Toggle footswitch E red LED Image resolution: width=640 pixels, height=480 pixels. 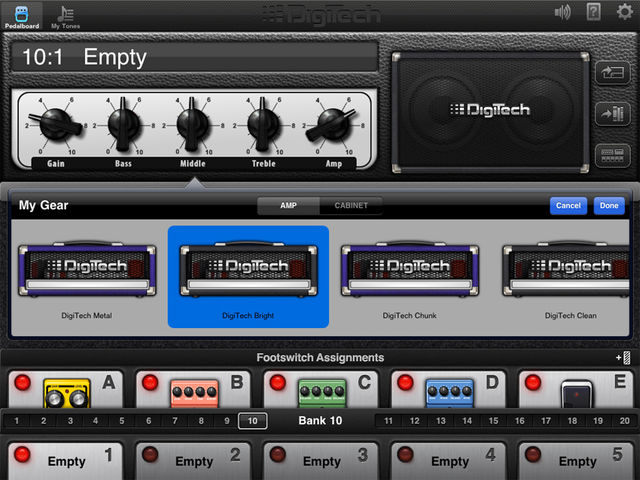[533, 382]
